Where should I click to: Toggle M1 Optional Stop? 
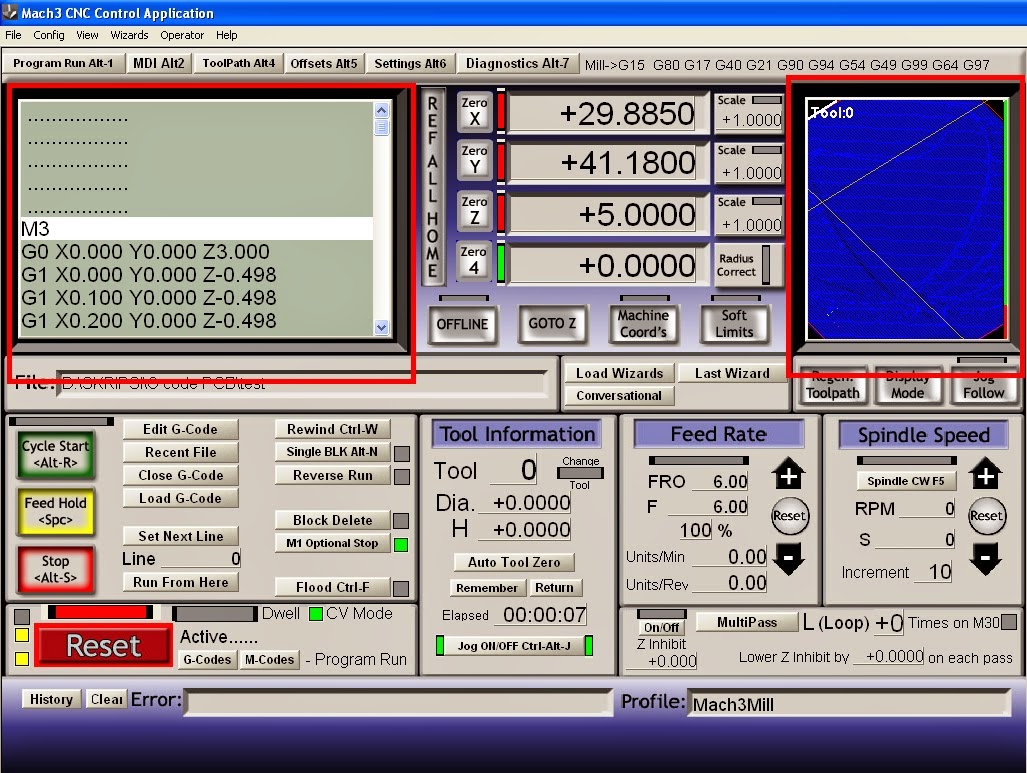click(332, 543)
